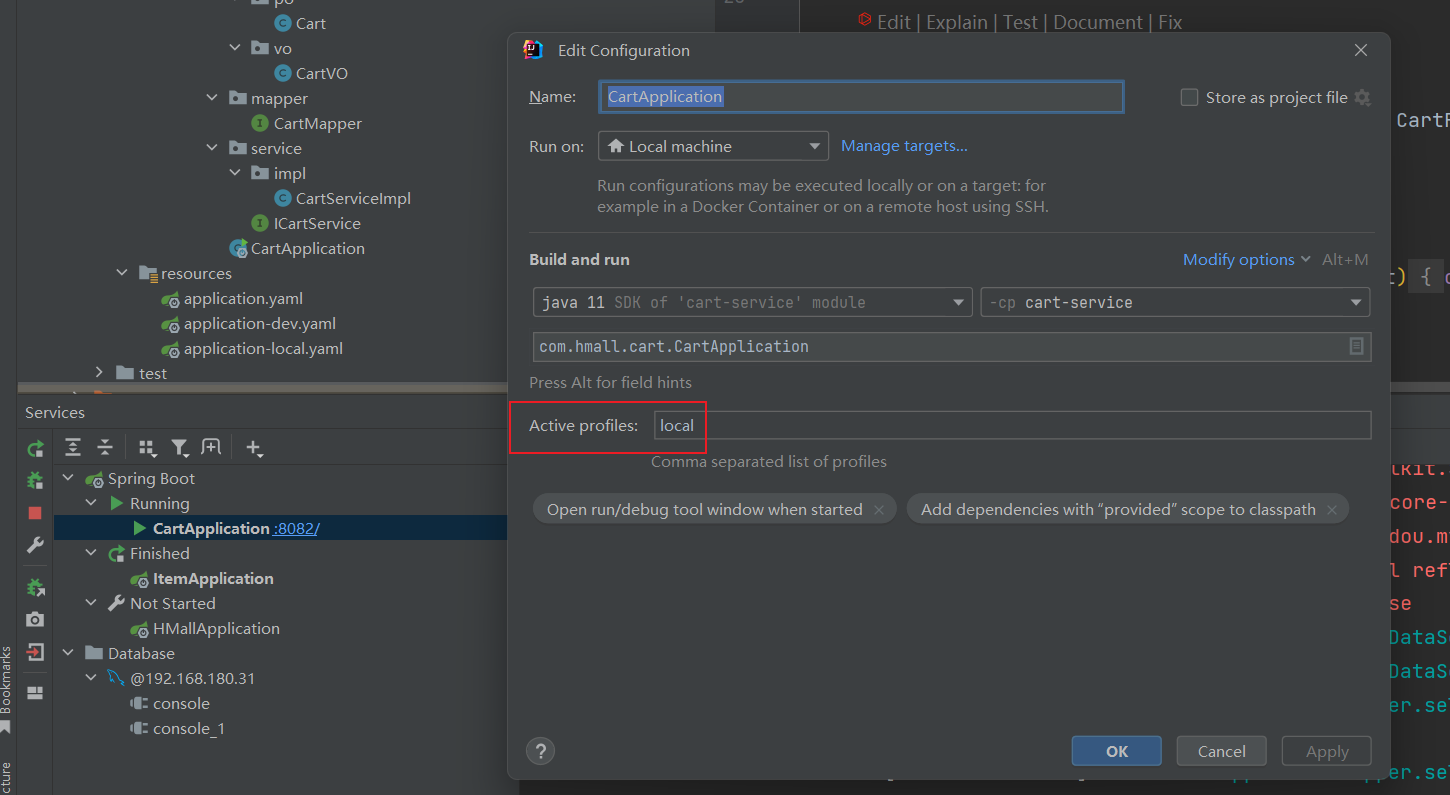1450x795 pixels.
Task: Collapse the resources folder in project tree
Action: coord(122,273)
